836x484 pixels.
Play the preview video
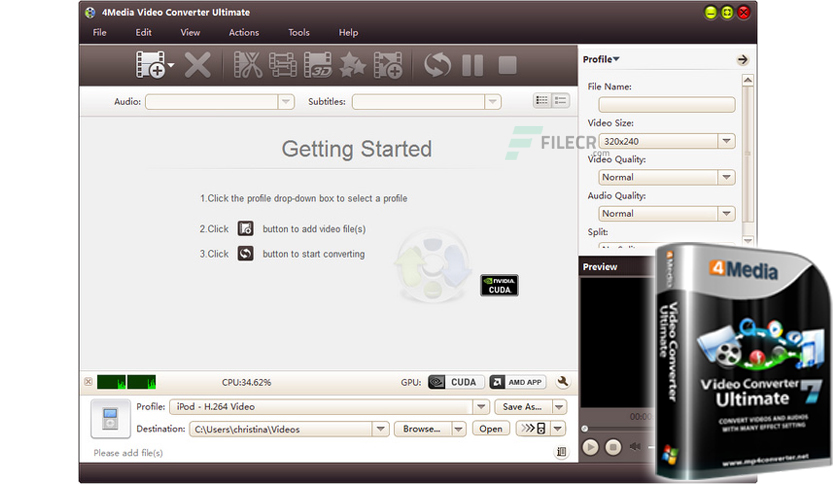(x=590, y=447)
